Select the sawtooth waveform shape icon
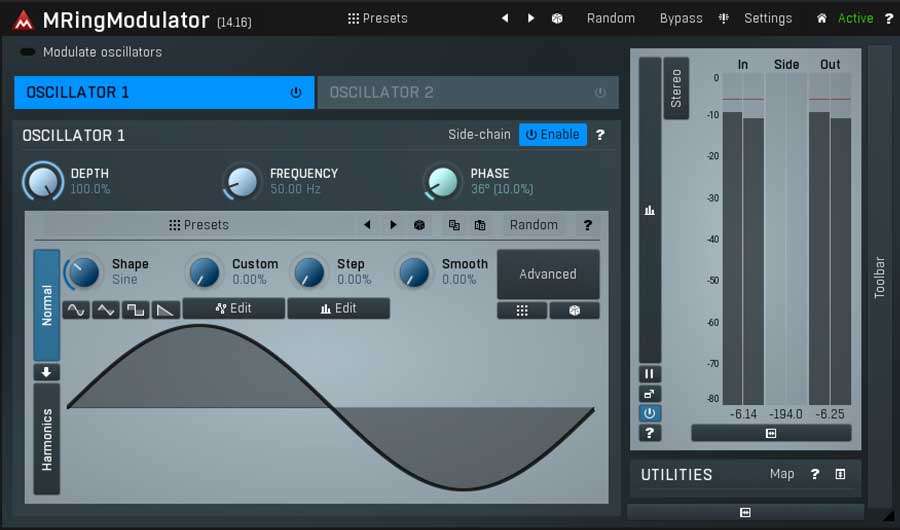Image resolution: width=900 pixels, height=530 pixels. tap(165, 310)
